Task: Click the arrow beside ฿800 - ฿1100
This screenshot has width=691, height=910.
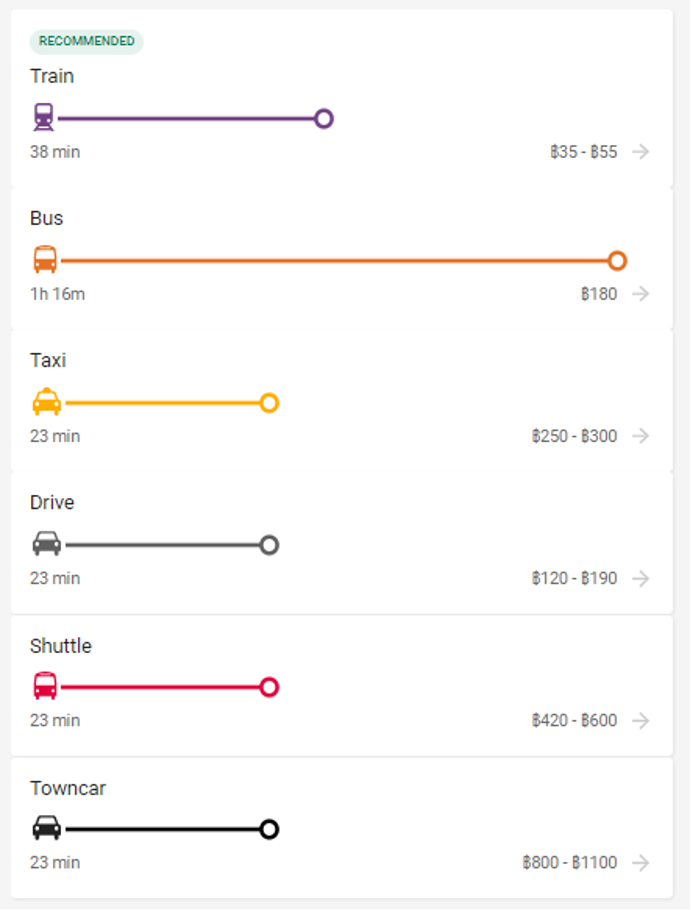Action: coord(641,863)
